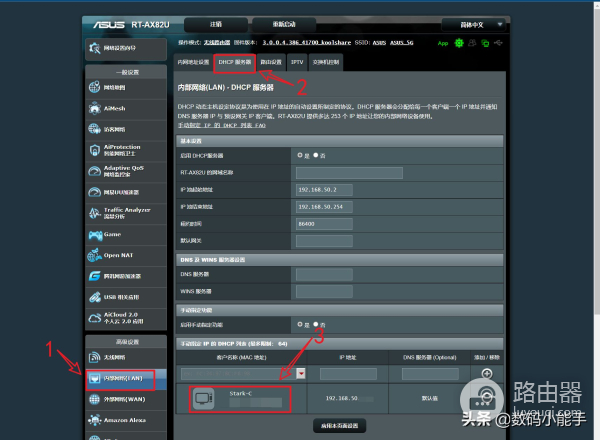Click the ASUS logo in the header
The width and height of the screenshot is (600, 440).
coord(109,25)
